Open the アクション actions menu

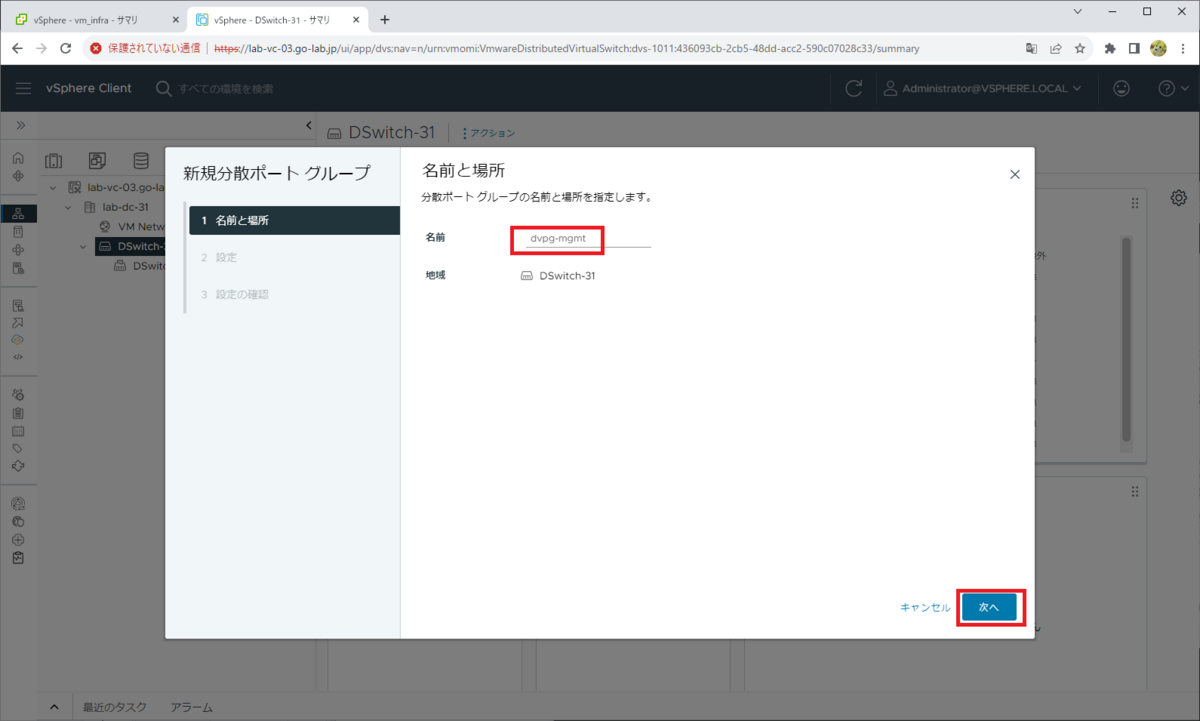(489, 133)
